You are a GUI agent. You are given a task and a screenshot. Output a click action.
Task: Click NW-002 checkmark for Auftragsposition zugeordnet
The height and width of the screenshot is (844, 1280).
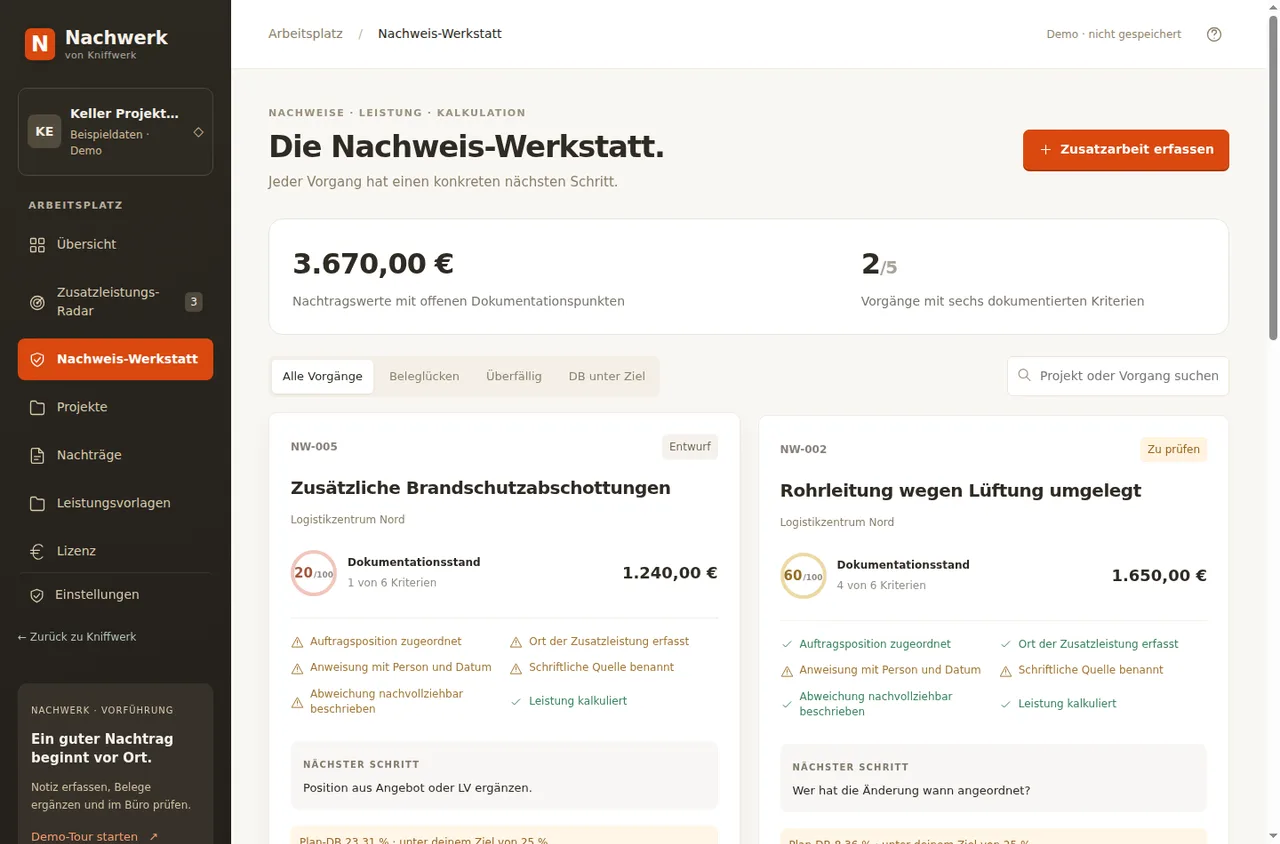pyautogui.click(x=786, y=645)
